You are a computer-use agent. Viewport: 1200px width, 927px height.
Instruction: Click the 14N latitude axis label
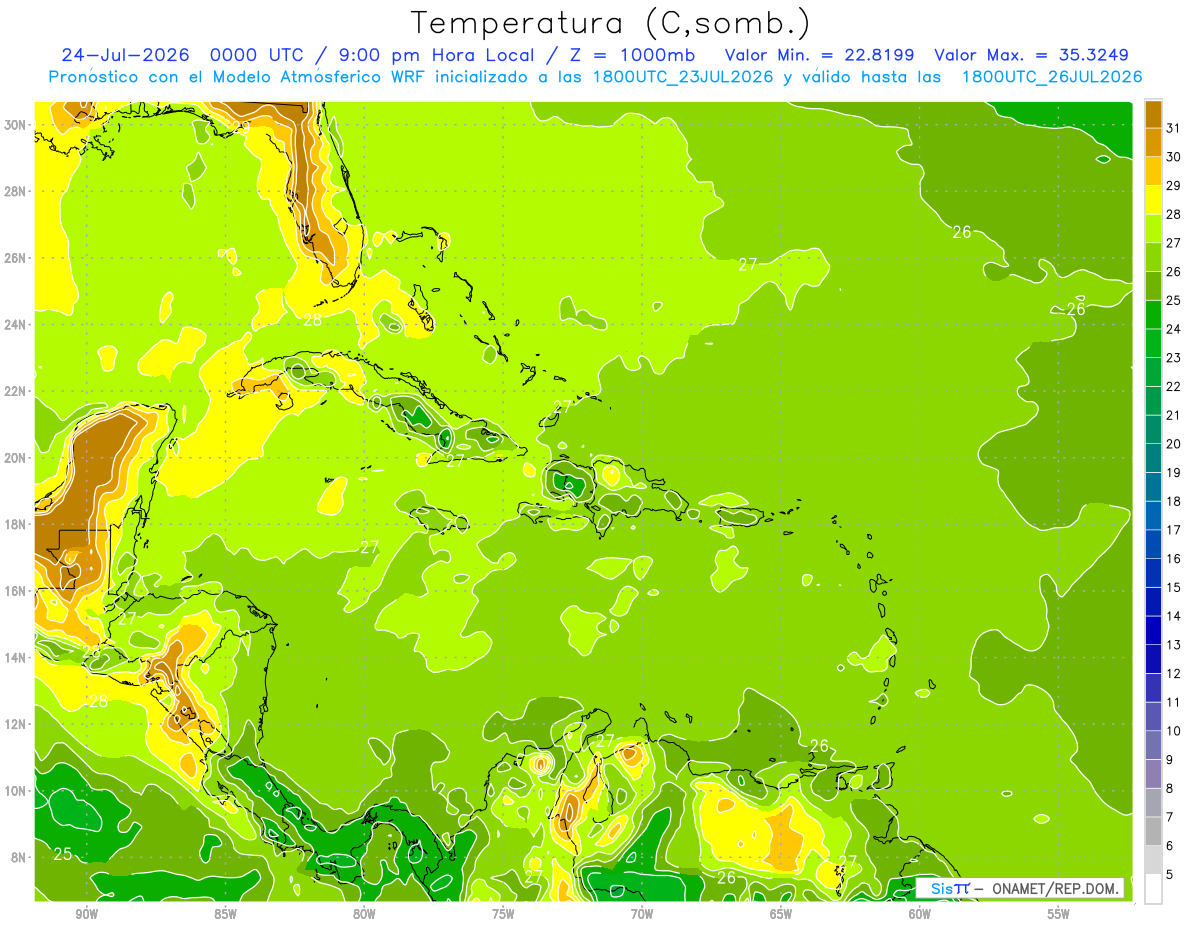pyautogui.click(x=16, y=657)
